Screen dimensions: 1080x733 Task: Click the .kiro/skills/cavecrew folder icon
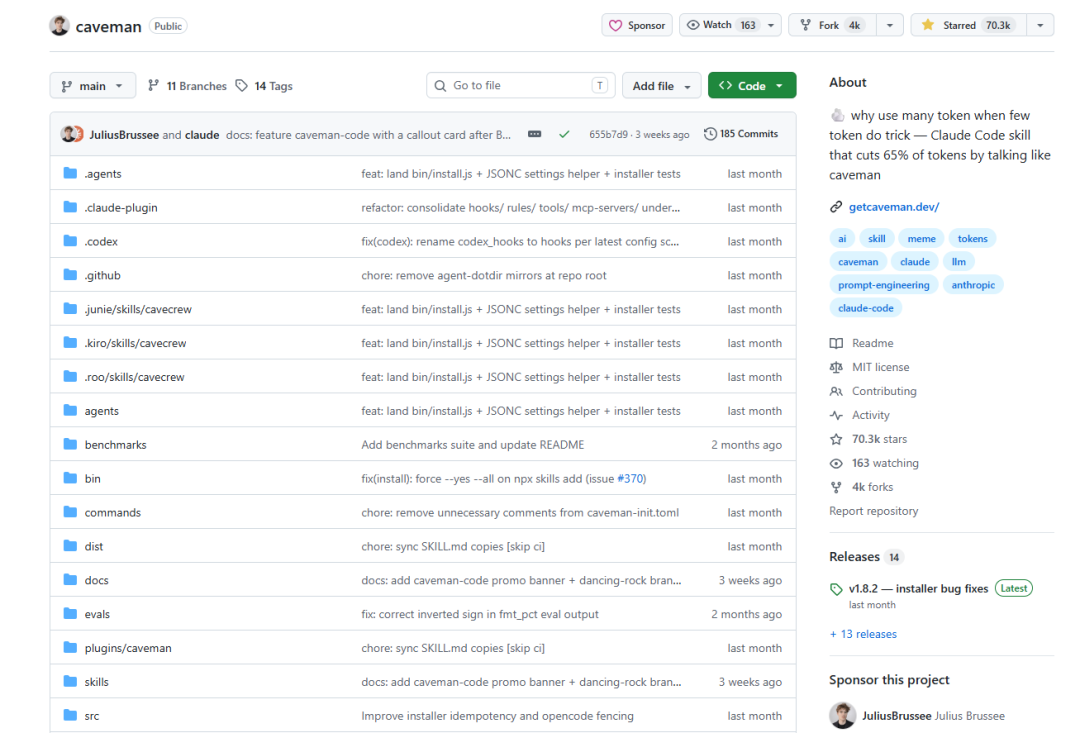click(70, 342)
